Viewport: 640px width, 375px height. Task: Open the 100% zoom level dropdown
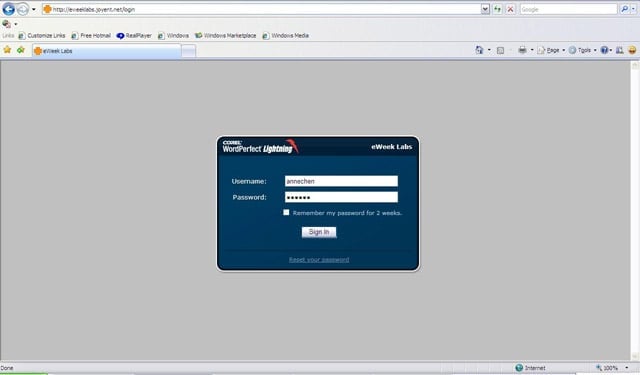click(627, 368)
